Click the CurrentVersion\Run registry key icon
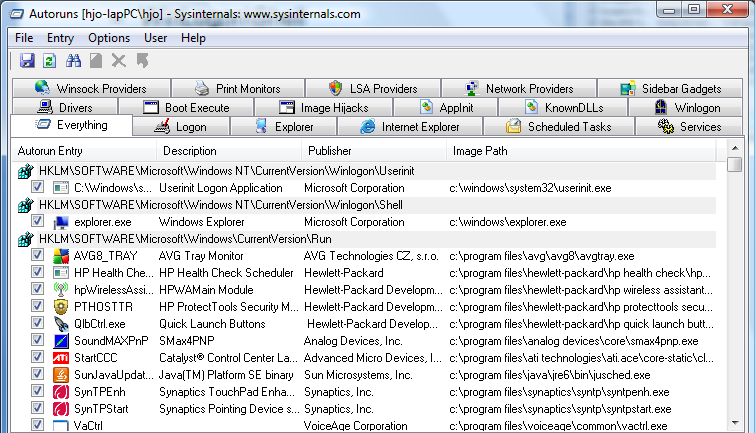Image resolution: width=755 pixels, height=433 pixels. pos(26,239)
